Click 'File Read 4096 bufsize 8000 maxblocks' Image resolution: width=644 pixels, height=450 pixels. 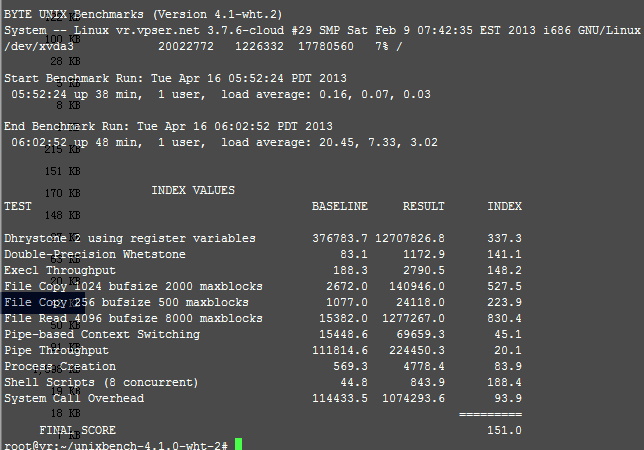[133, 319]
